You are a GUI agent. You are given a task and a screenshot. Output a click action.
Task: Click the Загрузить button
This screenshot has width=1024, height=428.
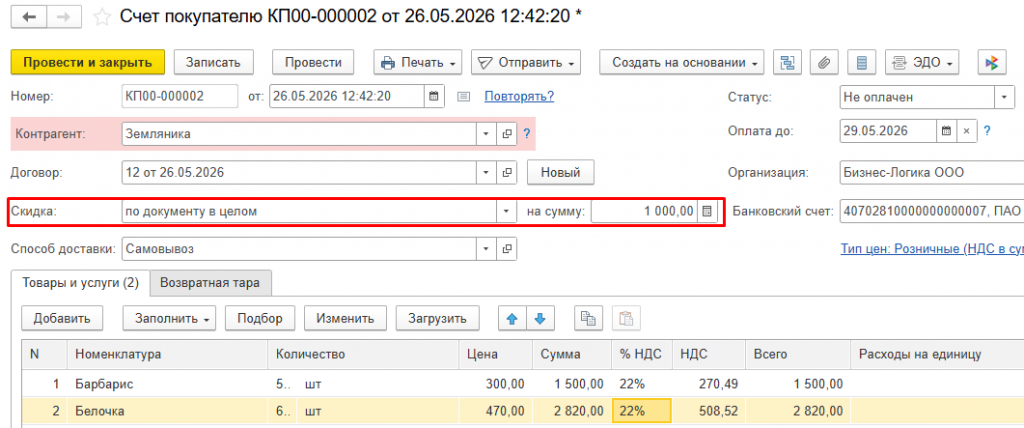[x=438, y=318]
